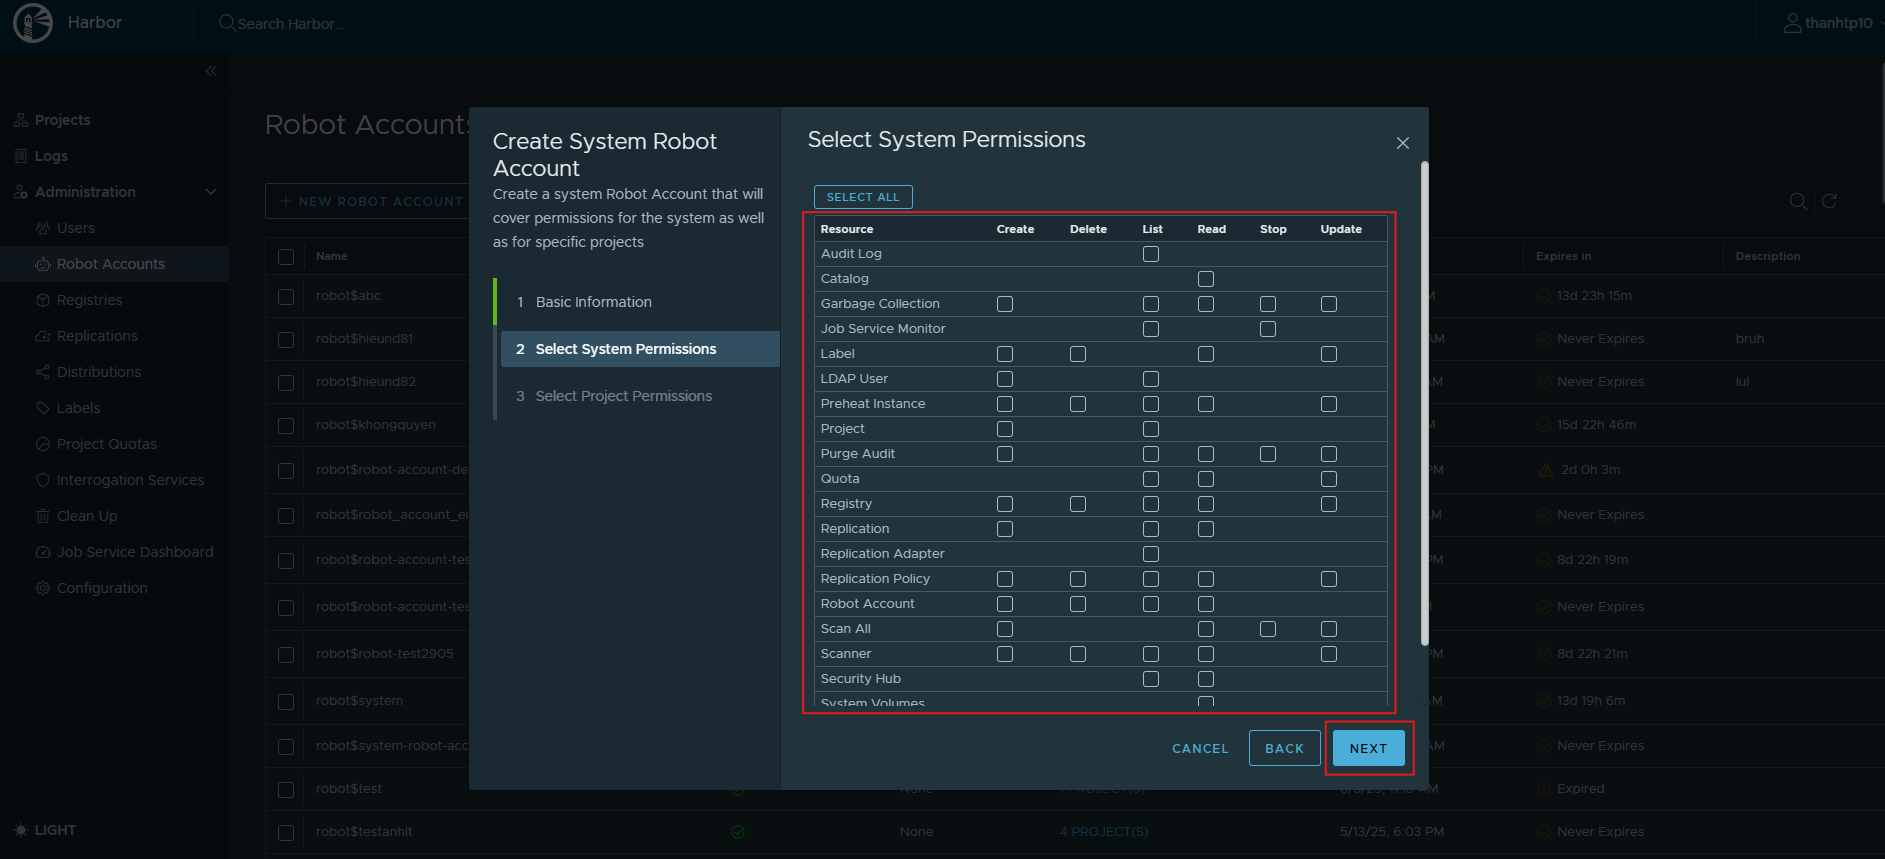1885x859 pixels.
Task: Collapse the Administration menu chevron
Action: pyautogui.click(x=211, y=192)
